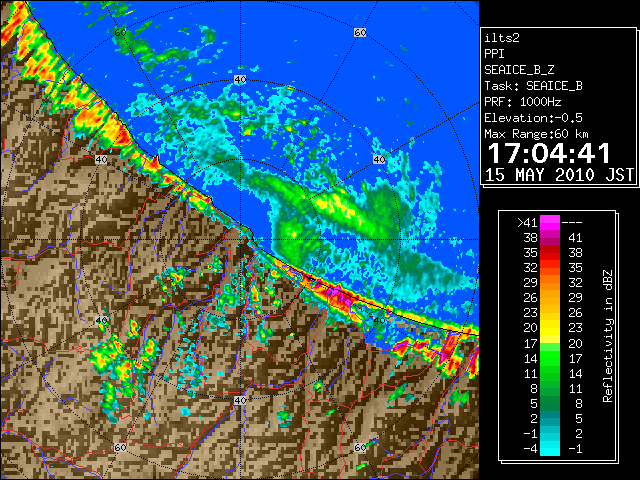Click the Reflectivity in dBZ axis title
Screen dimensions: 640x480
(x=608, y=336)
